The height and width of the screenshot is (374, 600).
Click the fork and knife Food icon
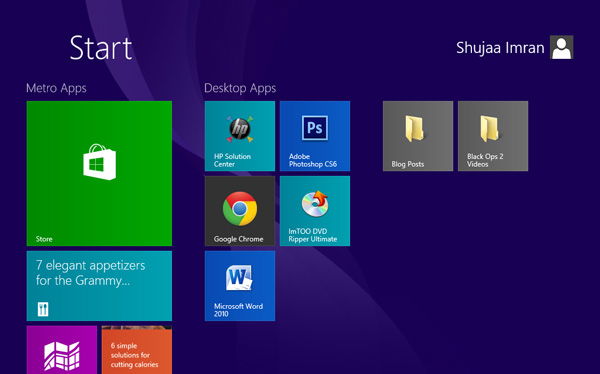pos(43,309)
